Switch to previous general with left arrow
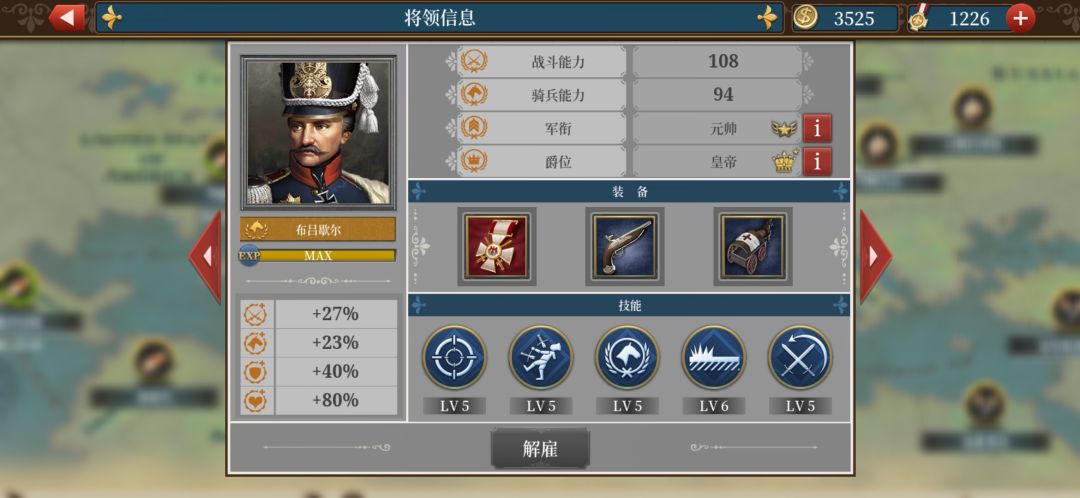Image resolution: width=1080 pixels, height=498 pixels. pyautogui.click(x=205, y=256)
